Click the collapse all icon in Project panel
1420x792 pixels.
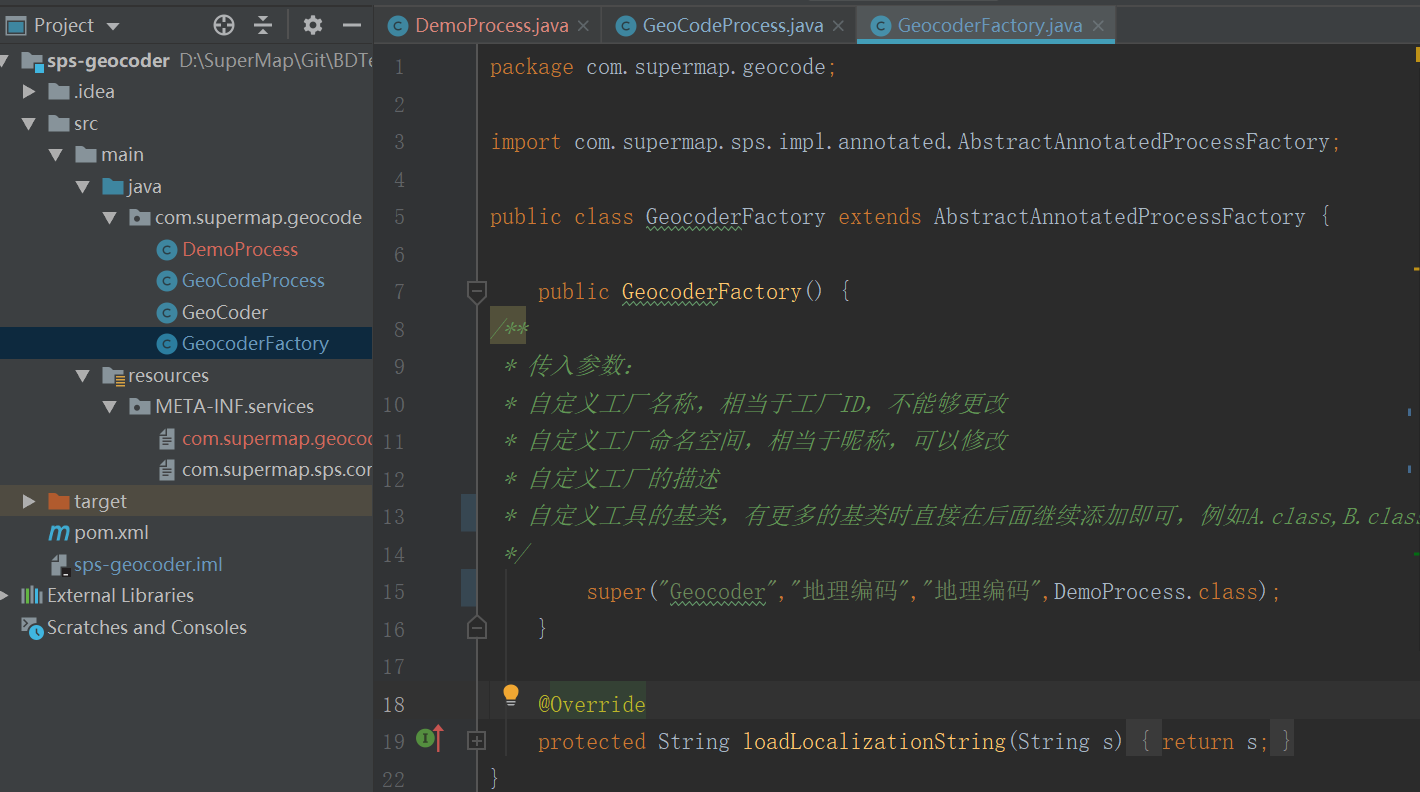tap(263, 25)
